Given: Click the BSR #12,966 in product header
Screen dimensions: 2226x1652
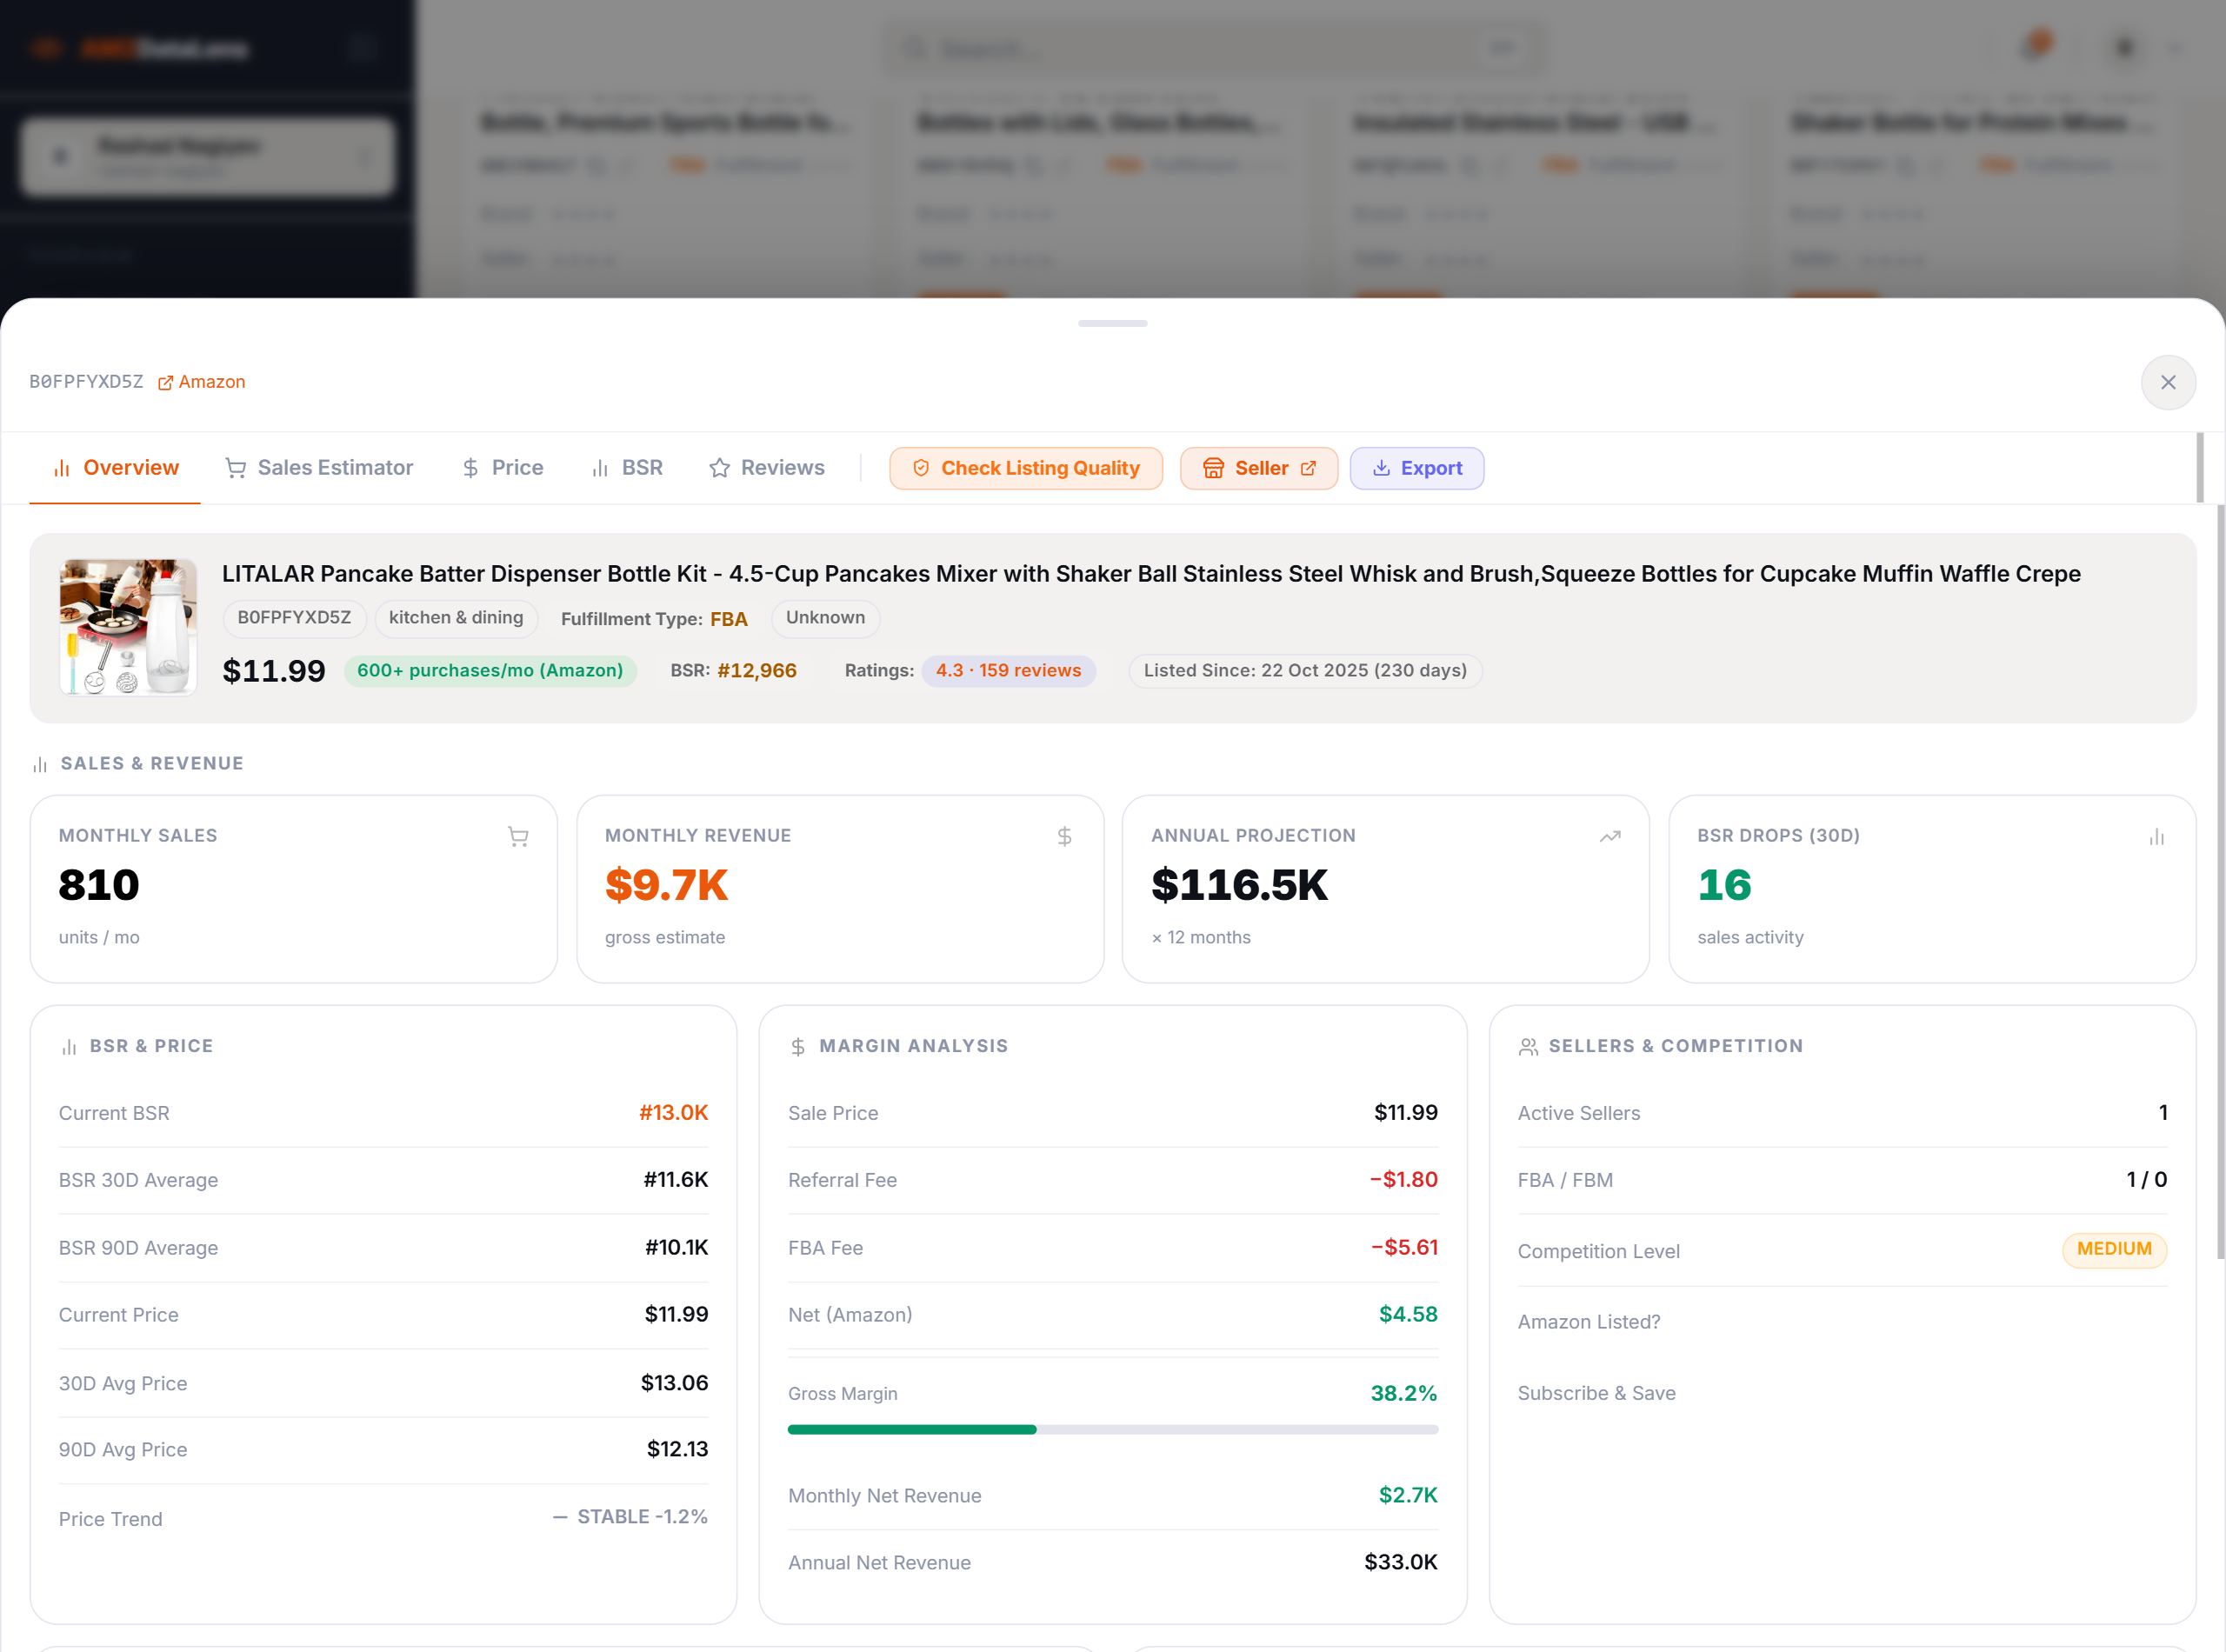Looking at the screenshot, I should click(x=757, y=671).
